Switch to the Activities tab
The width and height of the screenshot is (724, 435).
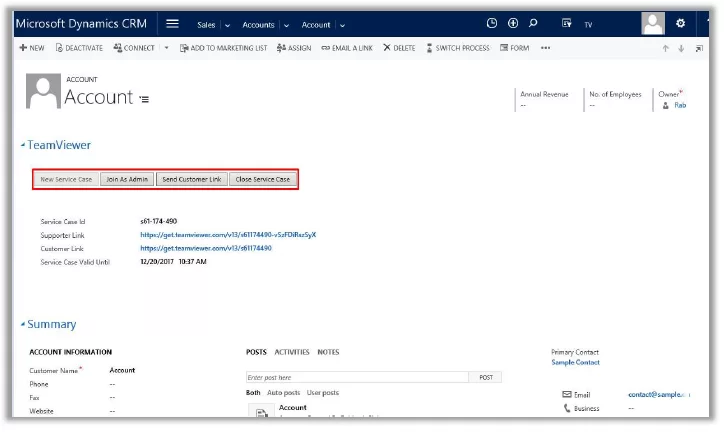point(292,352)
